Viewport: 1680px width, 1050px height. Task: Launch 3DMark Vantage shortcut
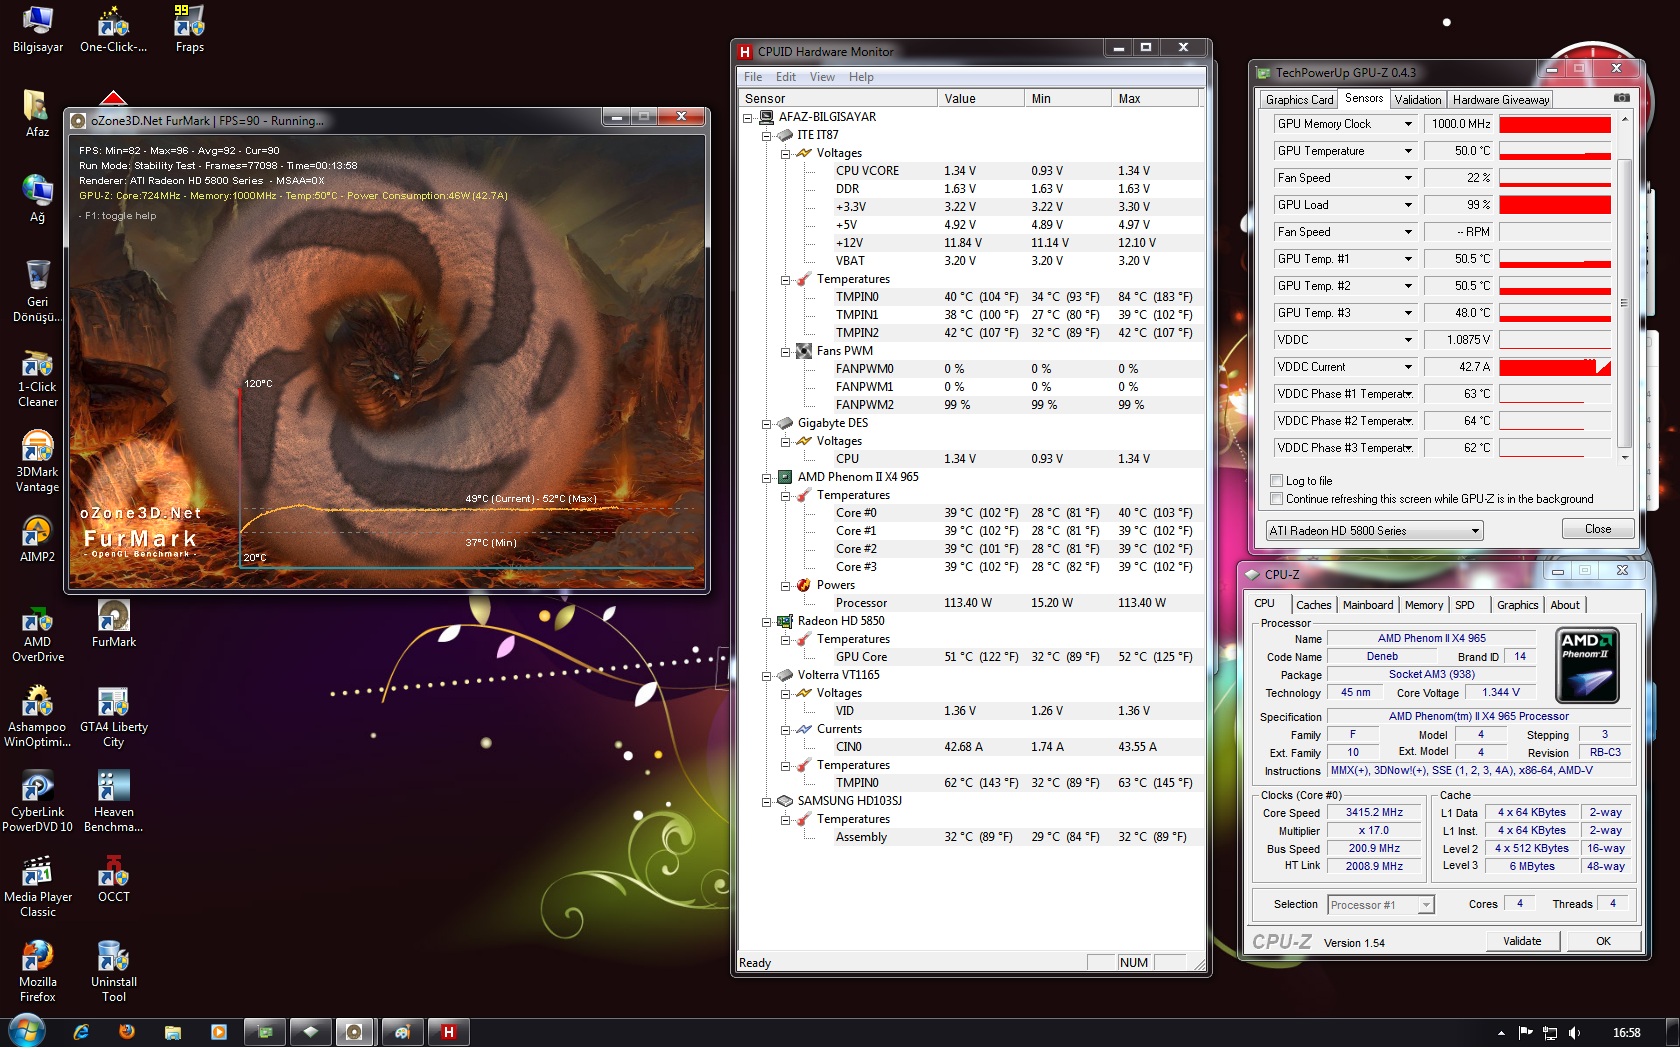point(37,462)
